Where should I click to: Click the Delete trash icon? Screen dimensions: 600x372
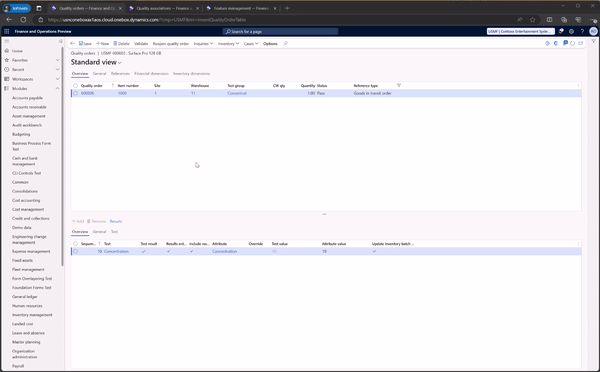(115, 44)
